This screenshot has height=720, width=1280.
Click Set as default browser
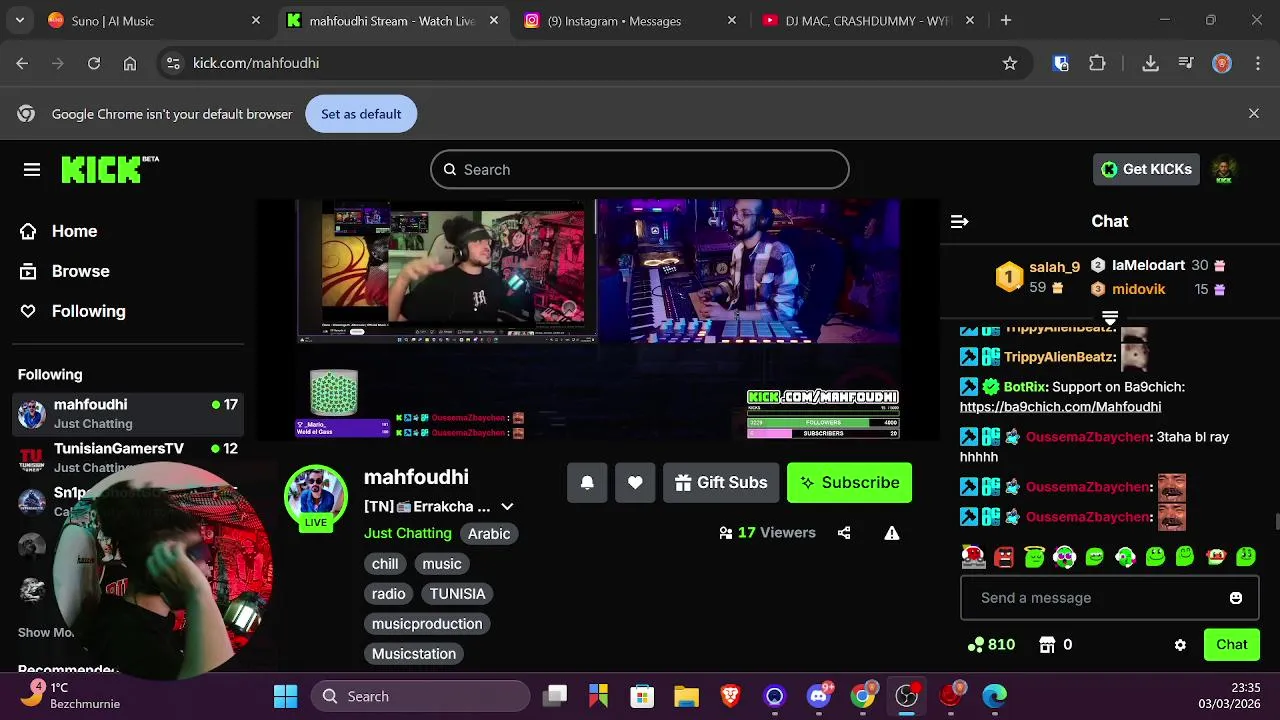(361, 114)
